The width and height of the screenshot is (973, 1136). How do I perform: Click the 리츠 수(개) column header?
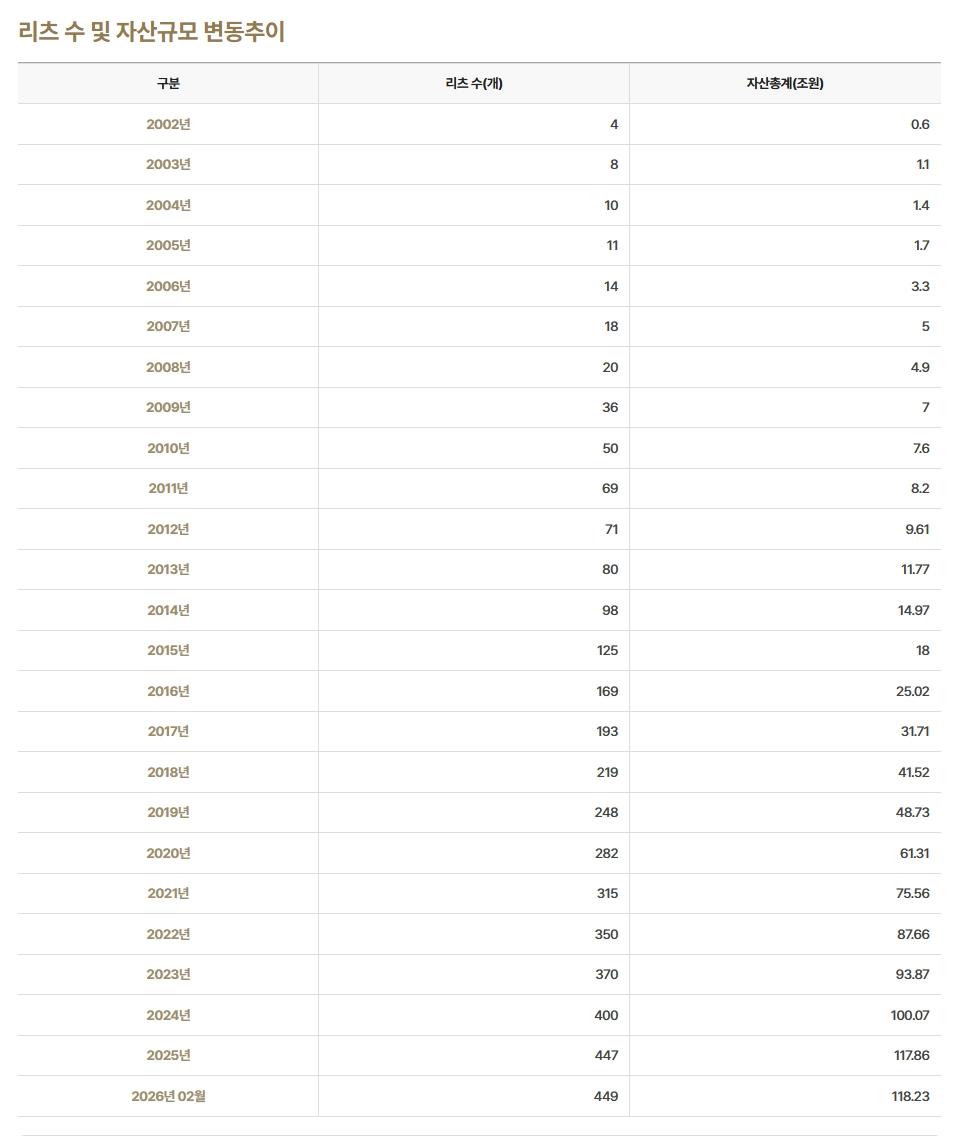click(x=474, y=83)
